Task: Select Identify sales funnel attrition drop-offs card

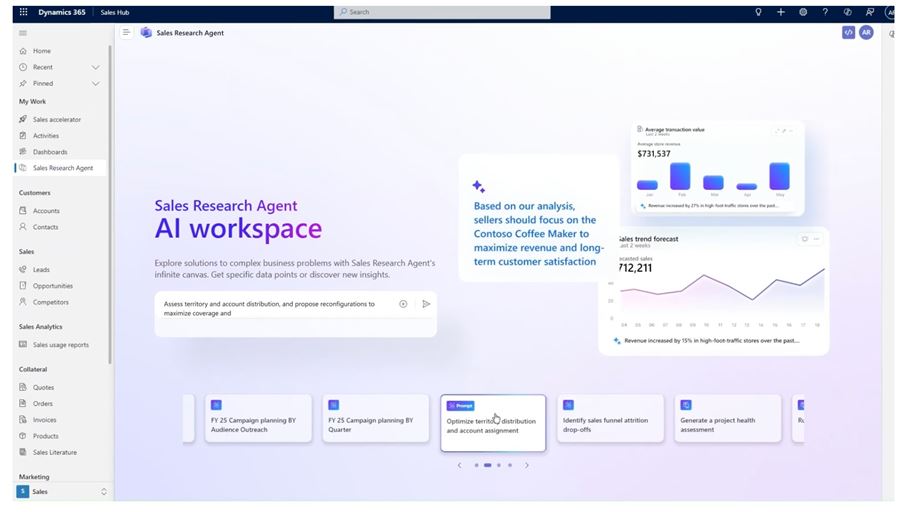Action: coord(610,418)
